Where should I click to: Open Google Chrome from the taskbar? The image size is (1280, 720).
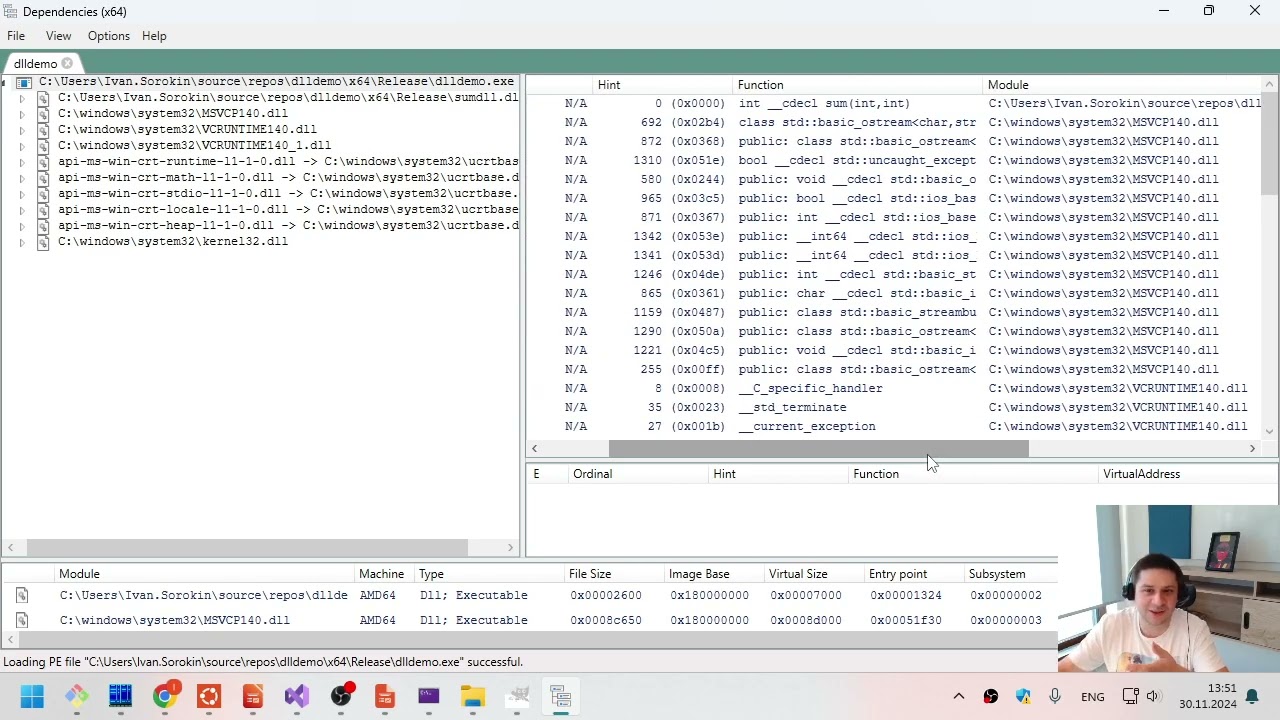165,696
